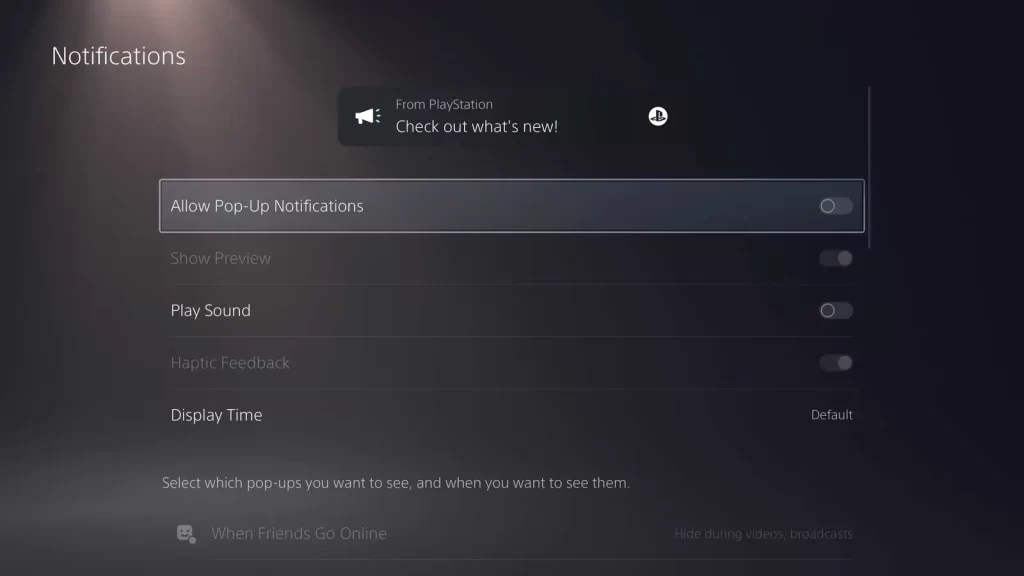Toggle Allow Pop-Up Notifications switch

836,206
